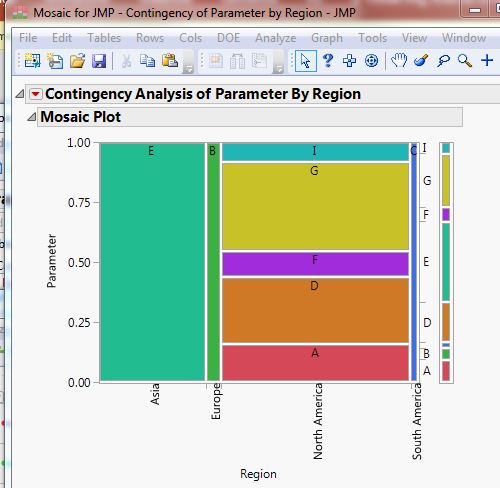
Task: Click the grayed distribution chart toolbar icon
Action: (238, 61)
